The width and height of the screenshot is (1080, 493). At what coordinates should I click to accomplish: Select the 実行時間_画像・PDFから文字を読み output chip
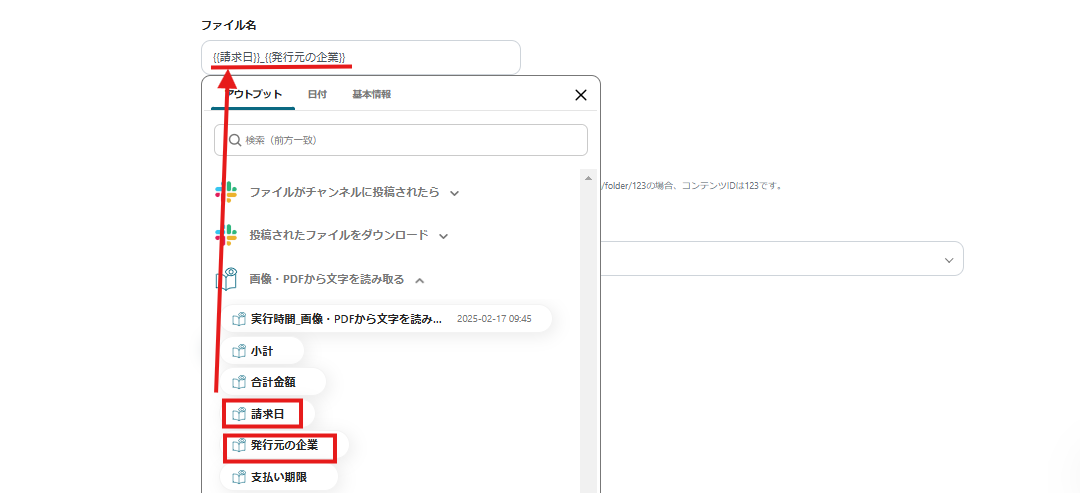tap(386, 319)
